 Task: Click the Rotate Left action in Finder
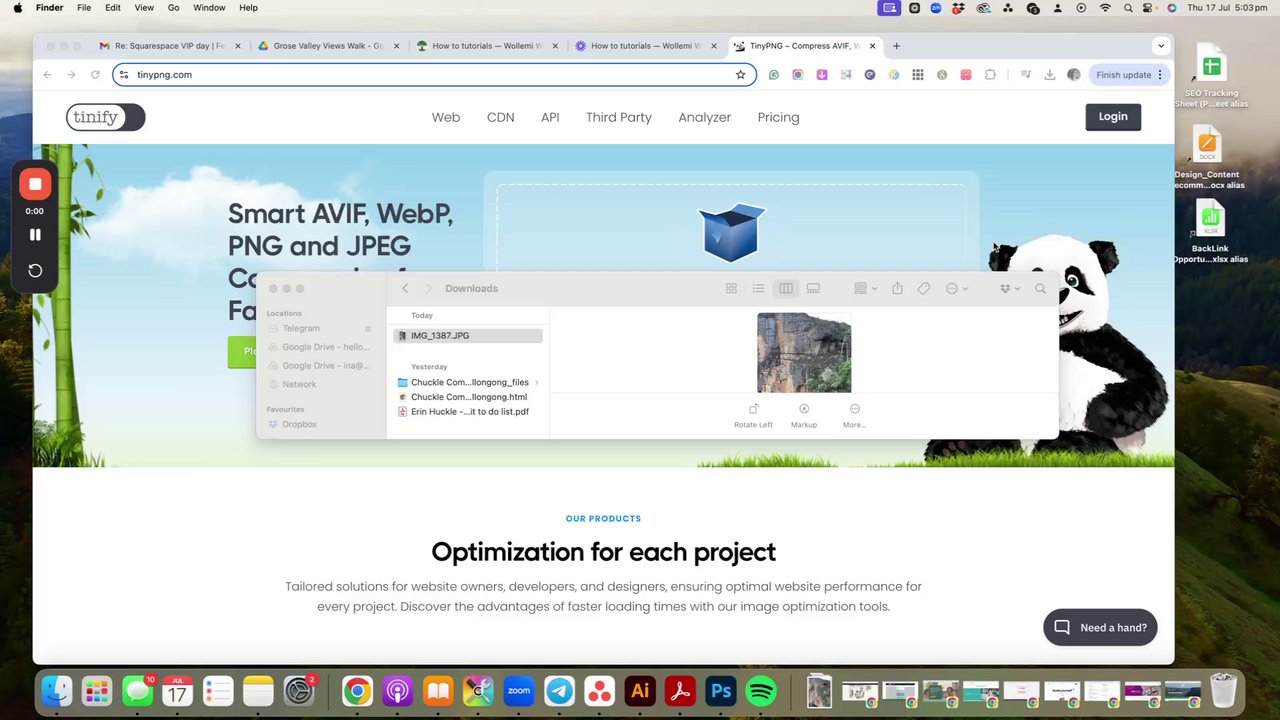[x=753, y=416]
